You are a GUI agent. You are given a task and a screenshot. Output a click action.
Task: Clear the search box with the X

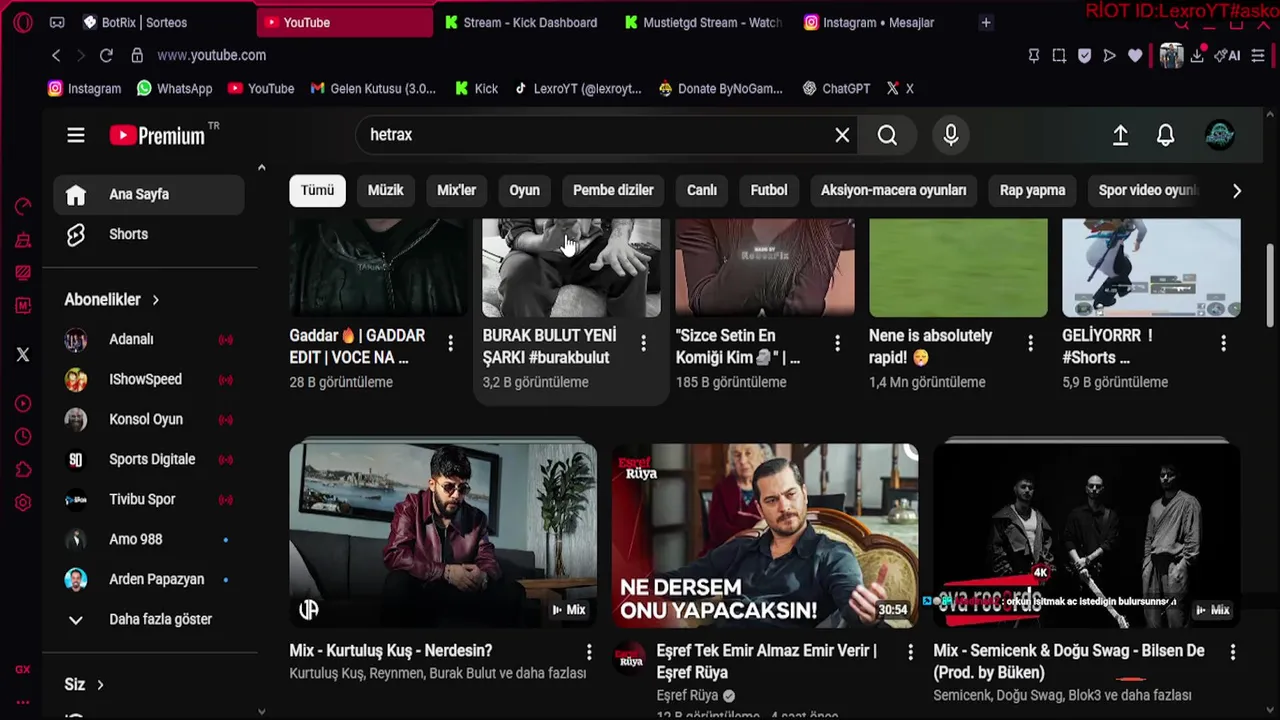[x=842, y=135]
